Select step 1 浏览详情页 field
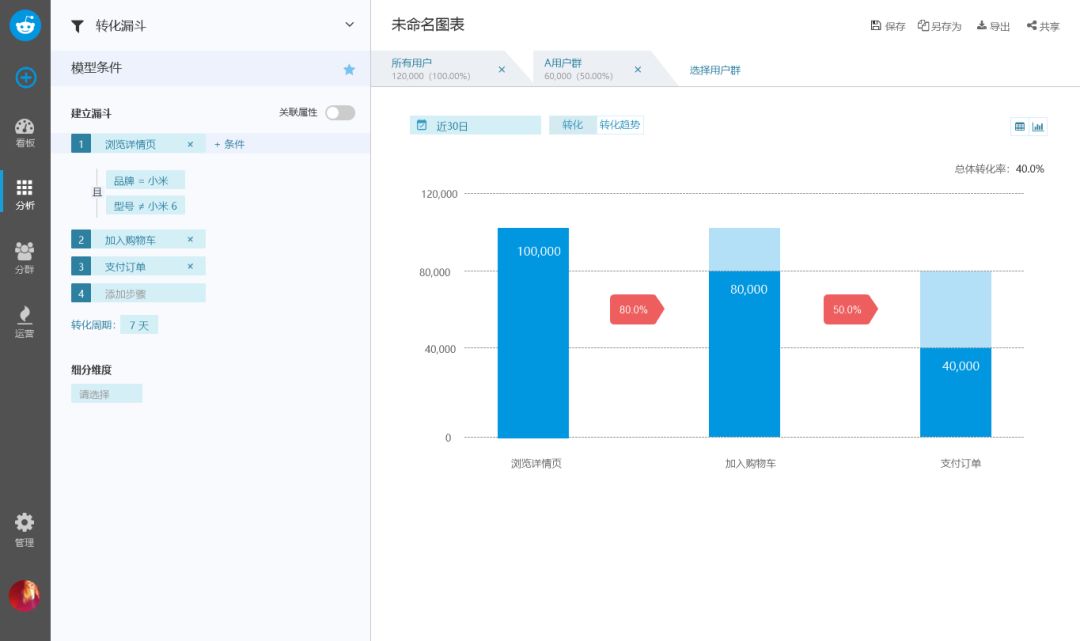The image size is (1080, 641). point(138,143)
